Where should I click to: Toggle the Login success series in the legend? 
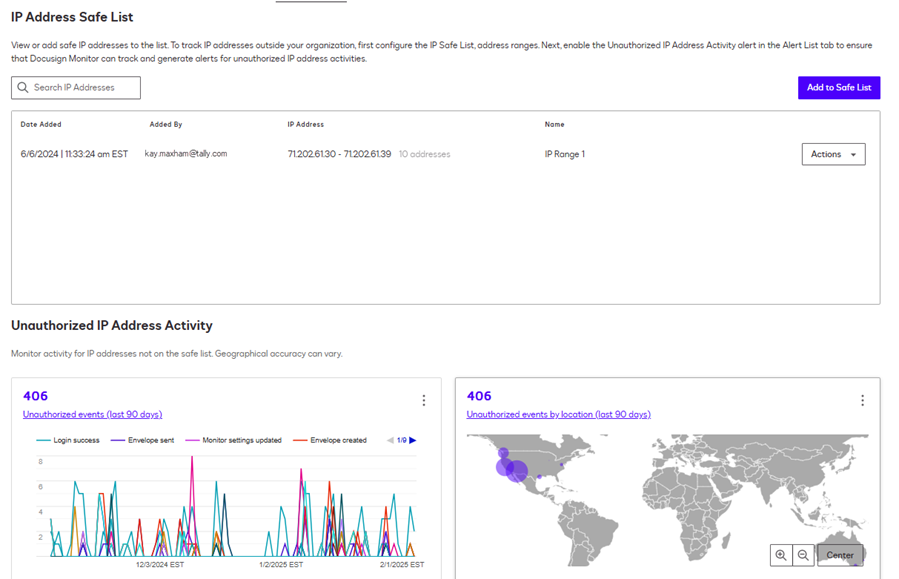click(74, 439)
